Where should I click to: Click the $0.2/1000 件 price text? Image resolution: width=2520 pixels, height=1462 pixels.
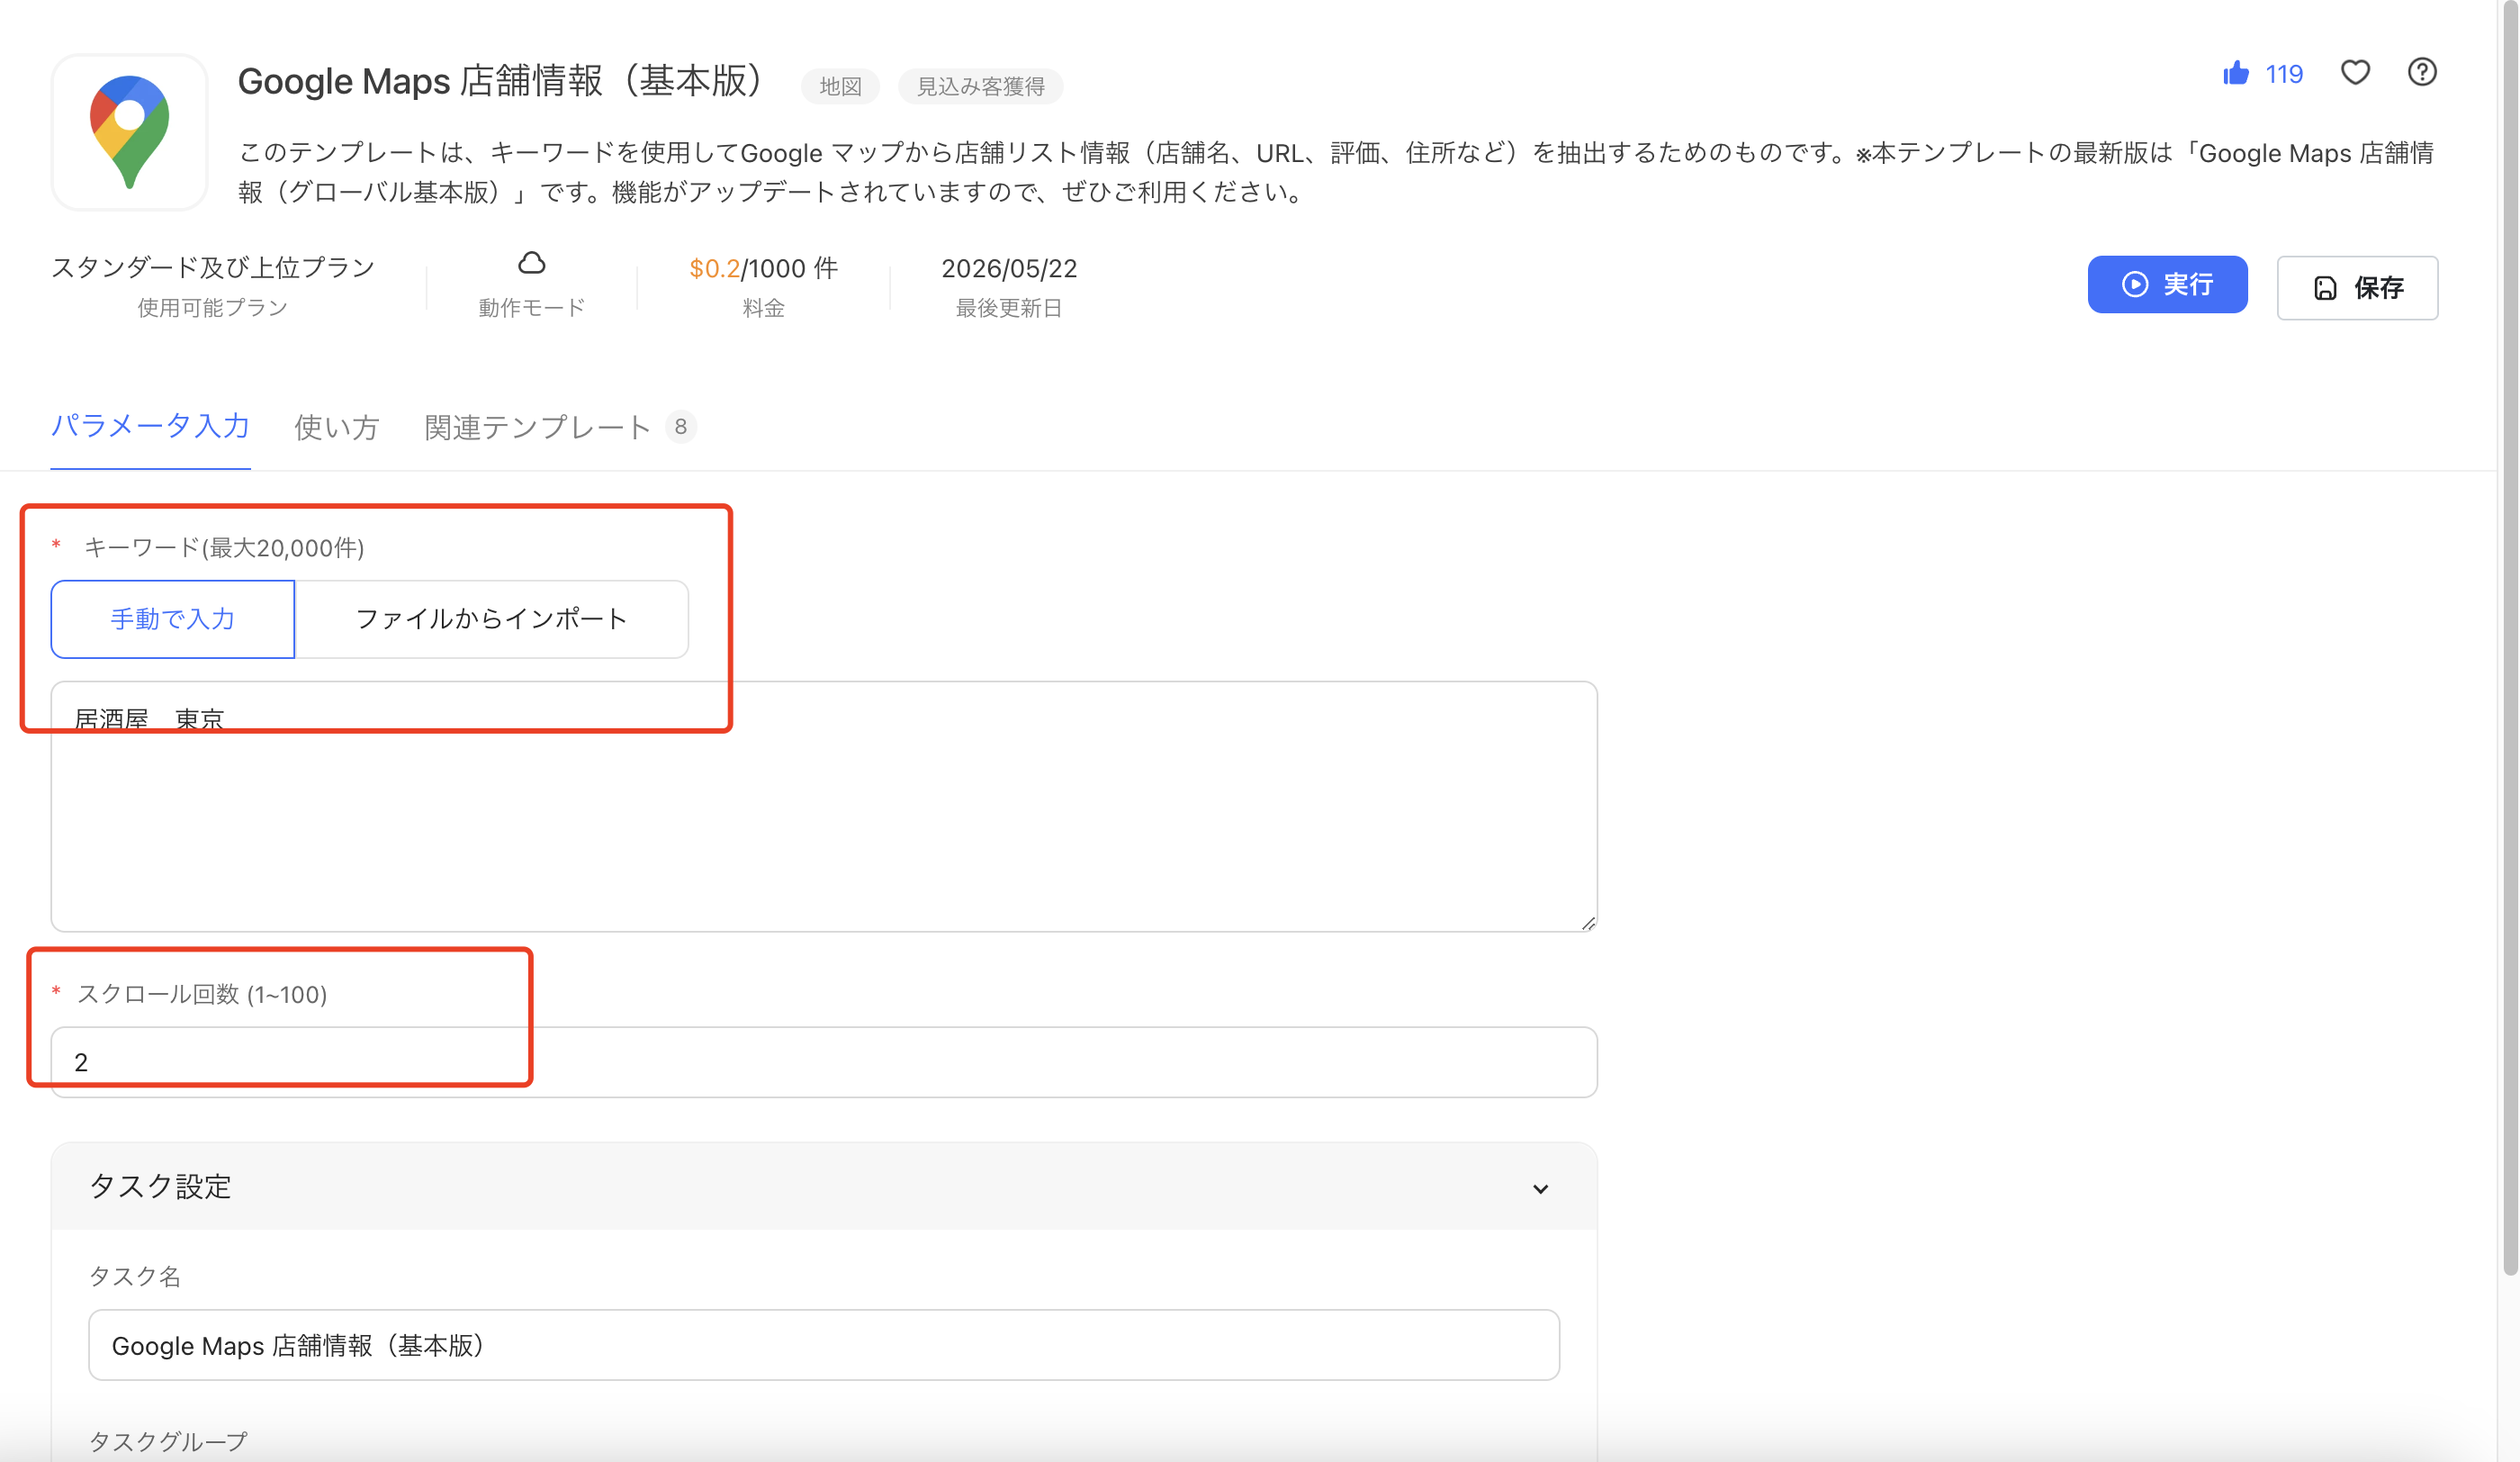(x=763, y=269)
